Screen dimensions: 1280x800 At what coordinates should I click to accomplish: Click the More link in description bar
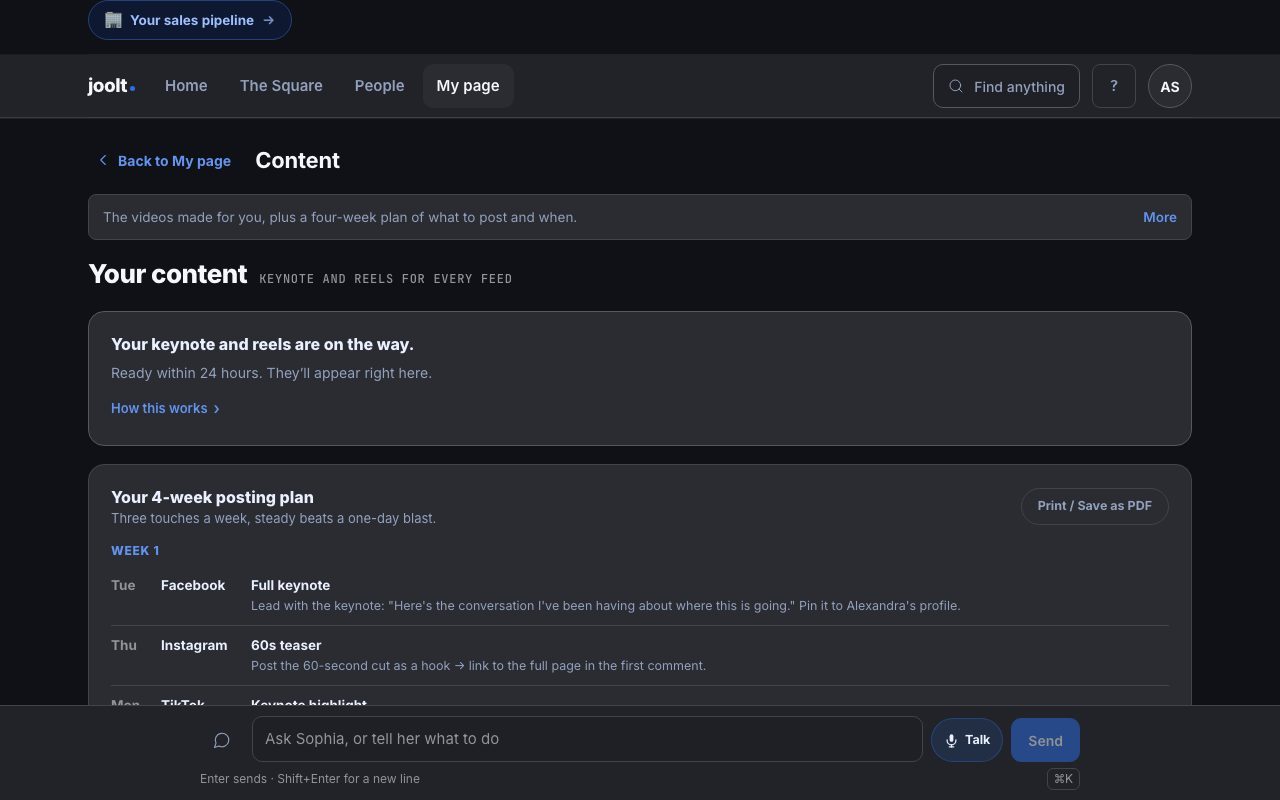(1160, 217)
